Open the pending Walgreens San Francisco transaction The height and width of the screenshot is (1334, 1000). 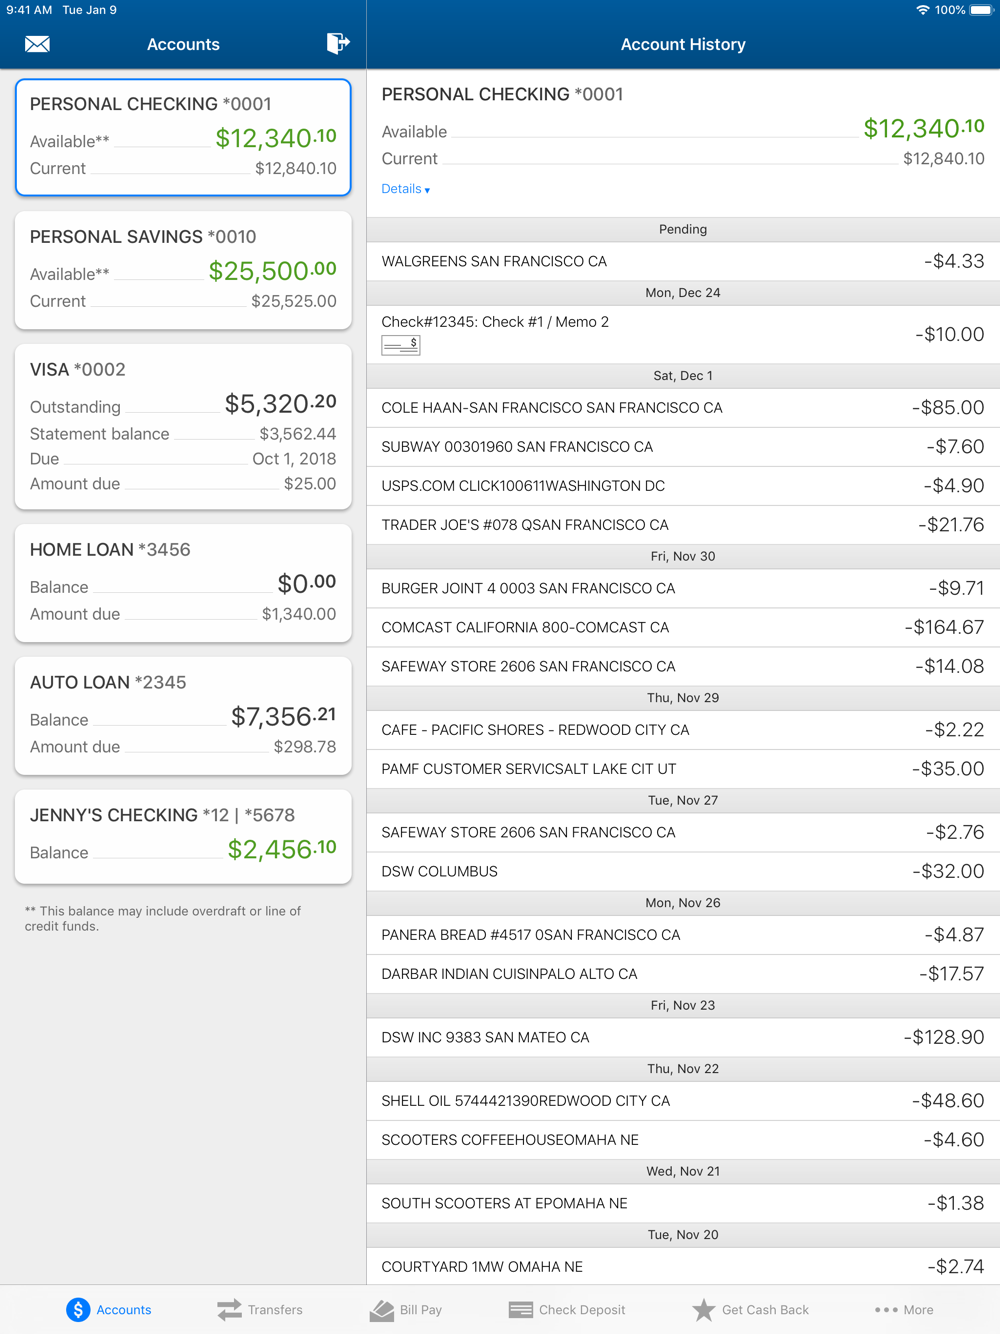[683, 261]
